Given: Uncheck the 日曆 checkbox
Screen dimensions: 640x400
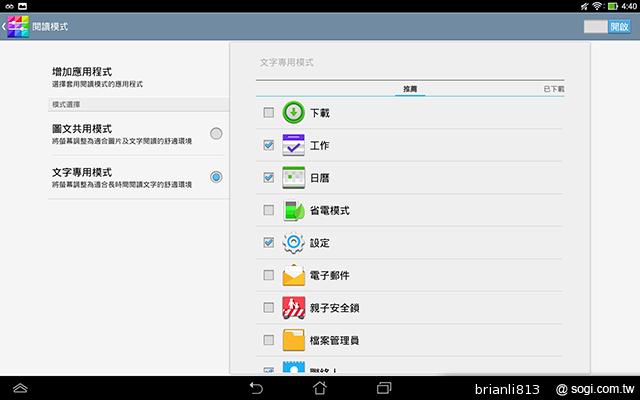Looking at the screenshot, I should (269, 178).
